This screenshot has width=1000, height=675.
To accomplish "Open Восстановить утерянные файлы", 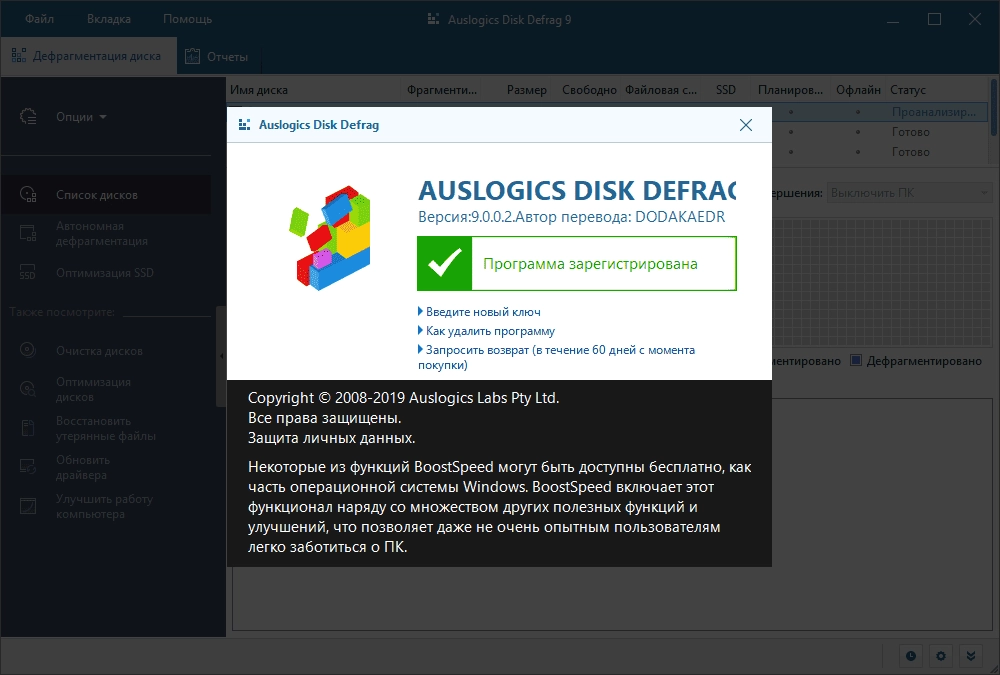I will (106, 428).
